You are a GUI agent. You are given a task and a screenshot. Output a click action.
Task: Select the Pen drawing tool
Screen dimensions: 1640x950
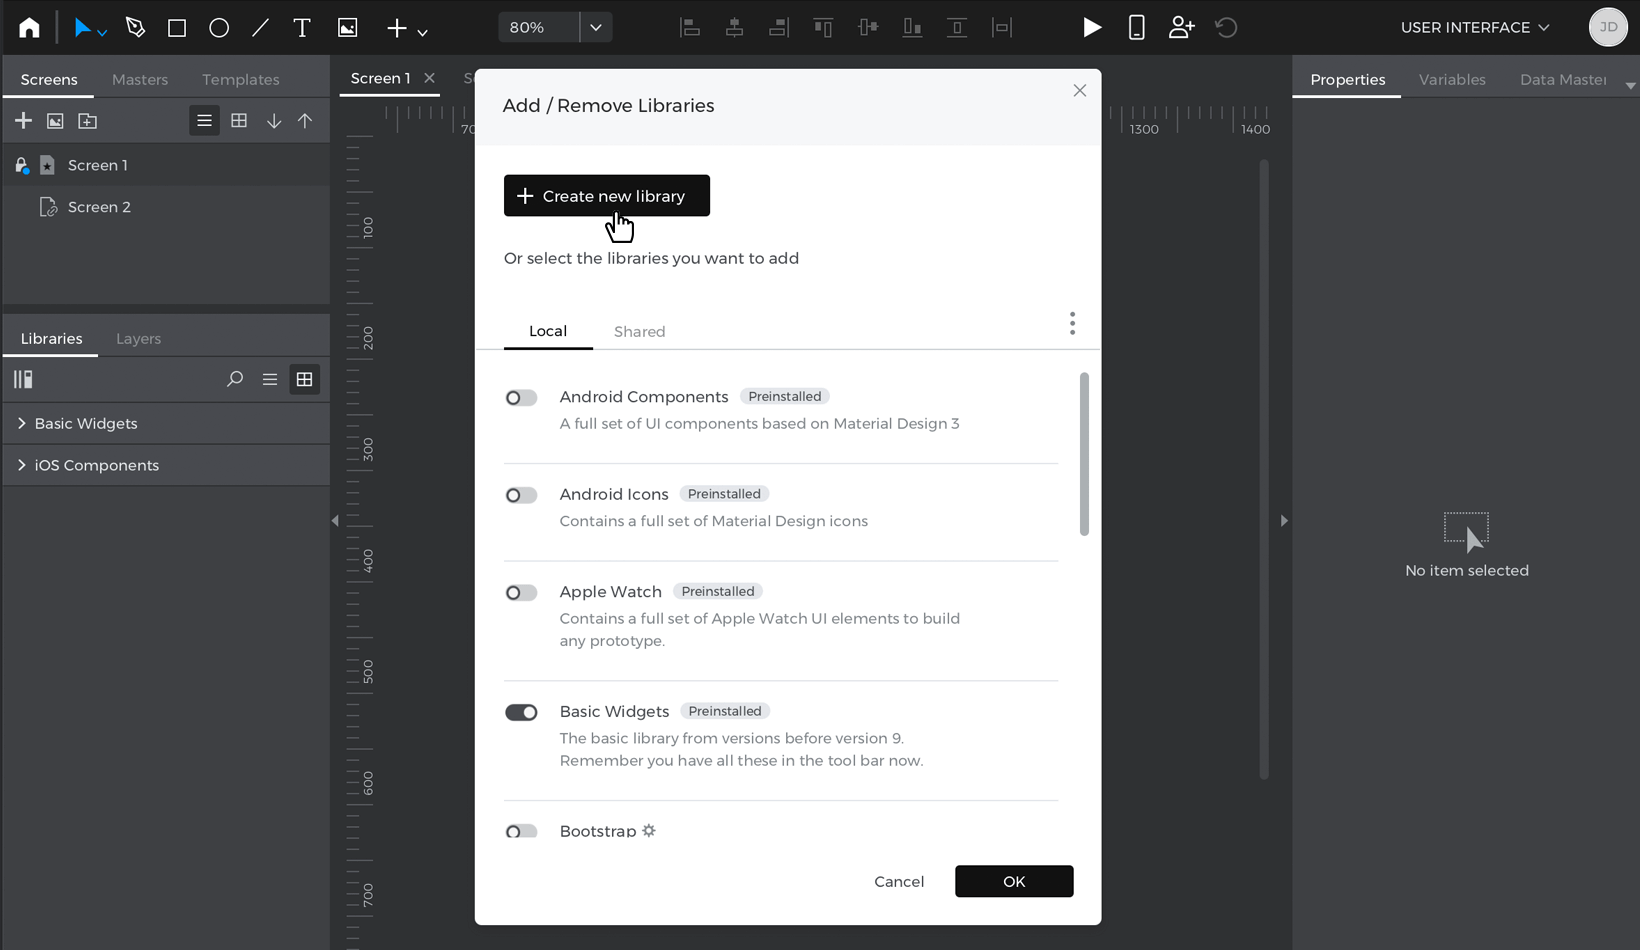click(136, 27)
